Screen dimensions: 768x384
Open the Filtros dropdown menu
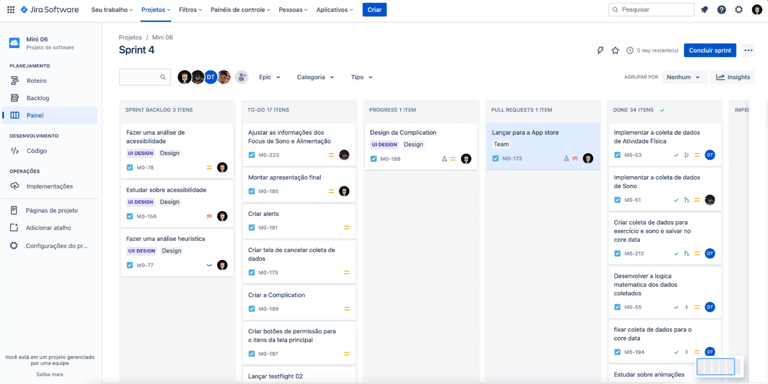pyautogui.click(x=191, y=10)
